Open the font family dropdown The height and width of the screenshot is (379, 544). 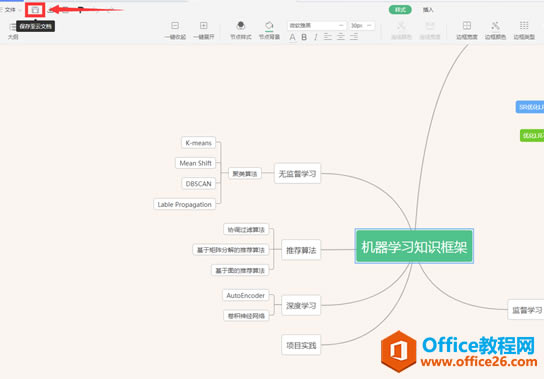point(316,25)
